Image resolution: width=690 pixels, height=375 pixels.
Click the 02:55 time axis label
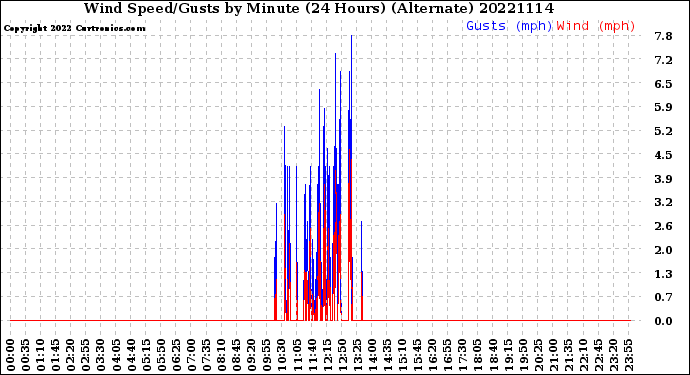click(x=86, y=355)
